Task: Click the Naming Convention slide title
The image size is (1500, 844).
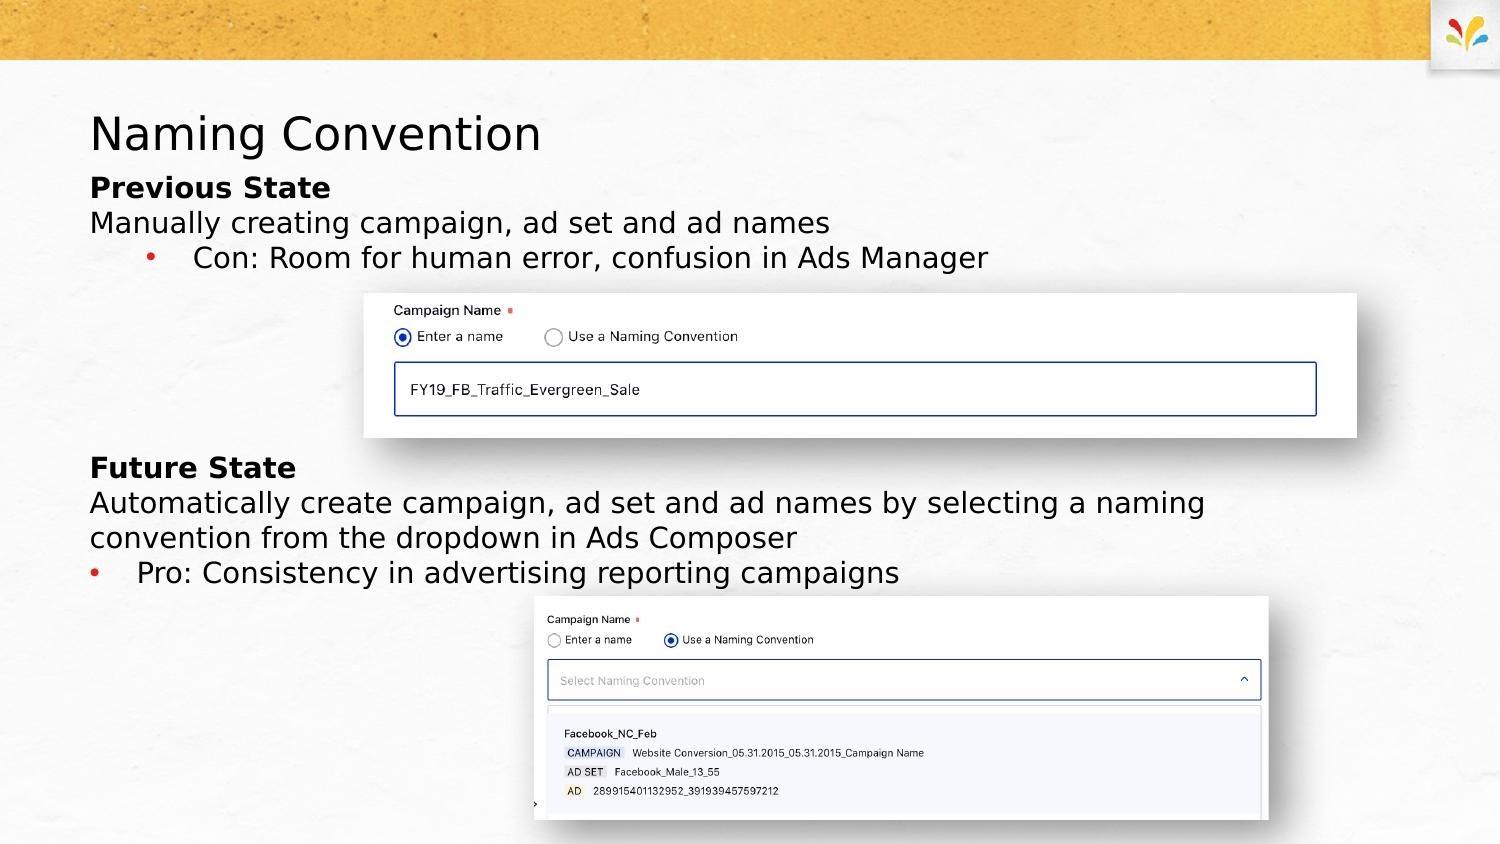Action: (x=315, y=134)
